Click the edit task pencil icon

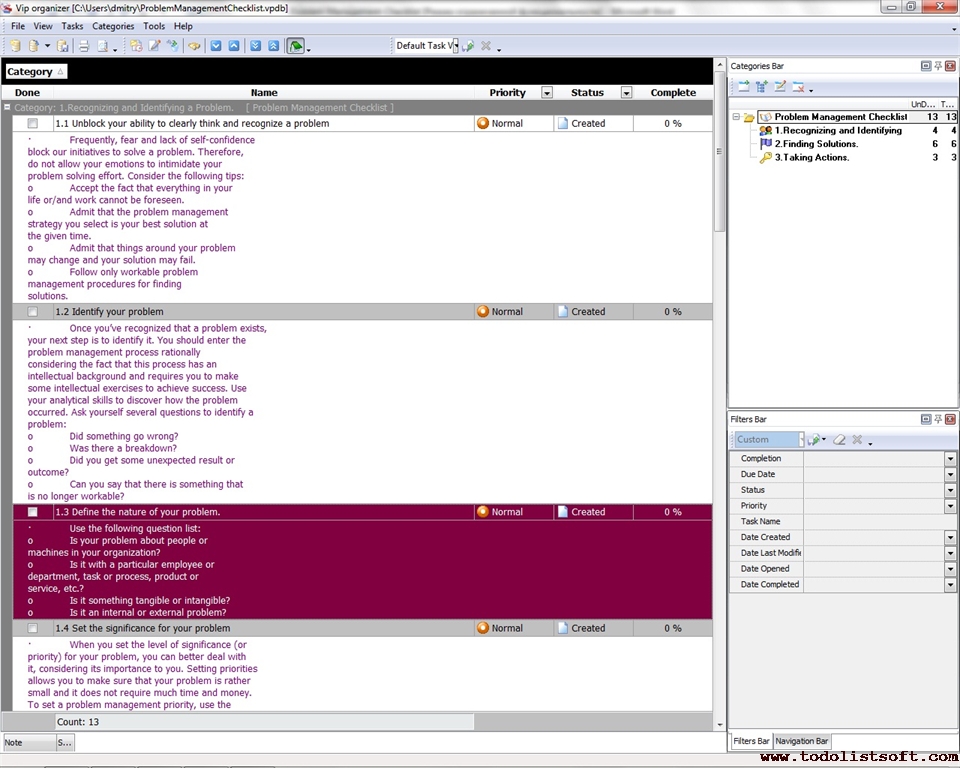point(154,46)
